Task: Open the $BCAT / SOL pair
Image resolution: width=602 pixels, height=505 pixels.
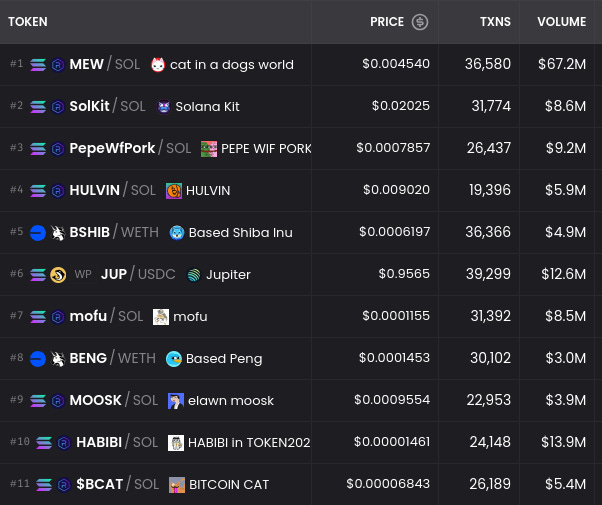Action: coord(117,484)
